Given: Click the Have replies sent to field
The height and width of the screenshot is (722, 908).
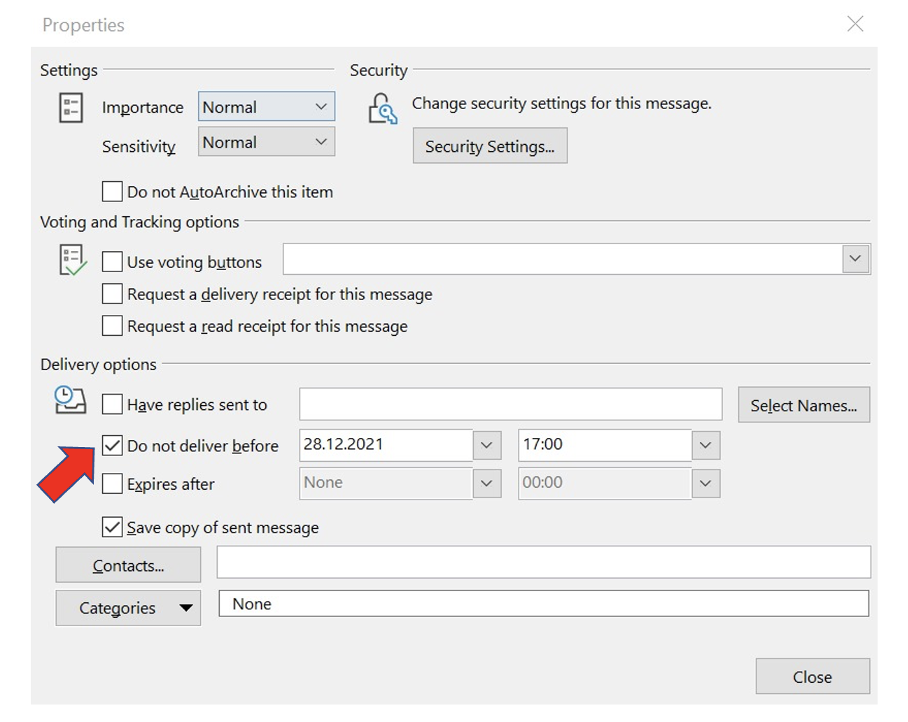Looking at the screenshot, I should point(510,405).
